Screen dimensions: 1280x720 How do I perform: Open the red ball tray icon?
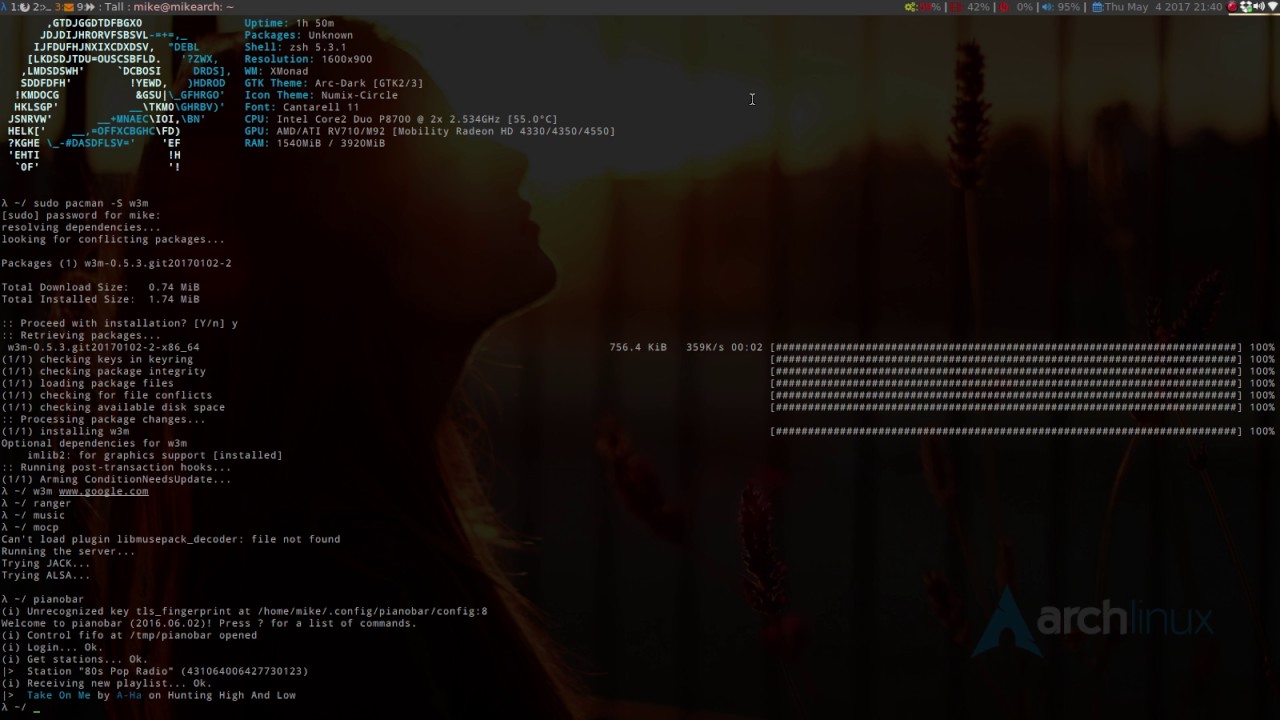[x=1233, y=7]
